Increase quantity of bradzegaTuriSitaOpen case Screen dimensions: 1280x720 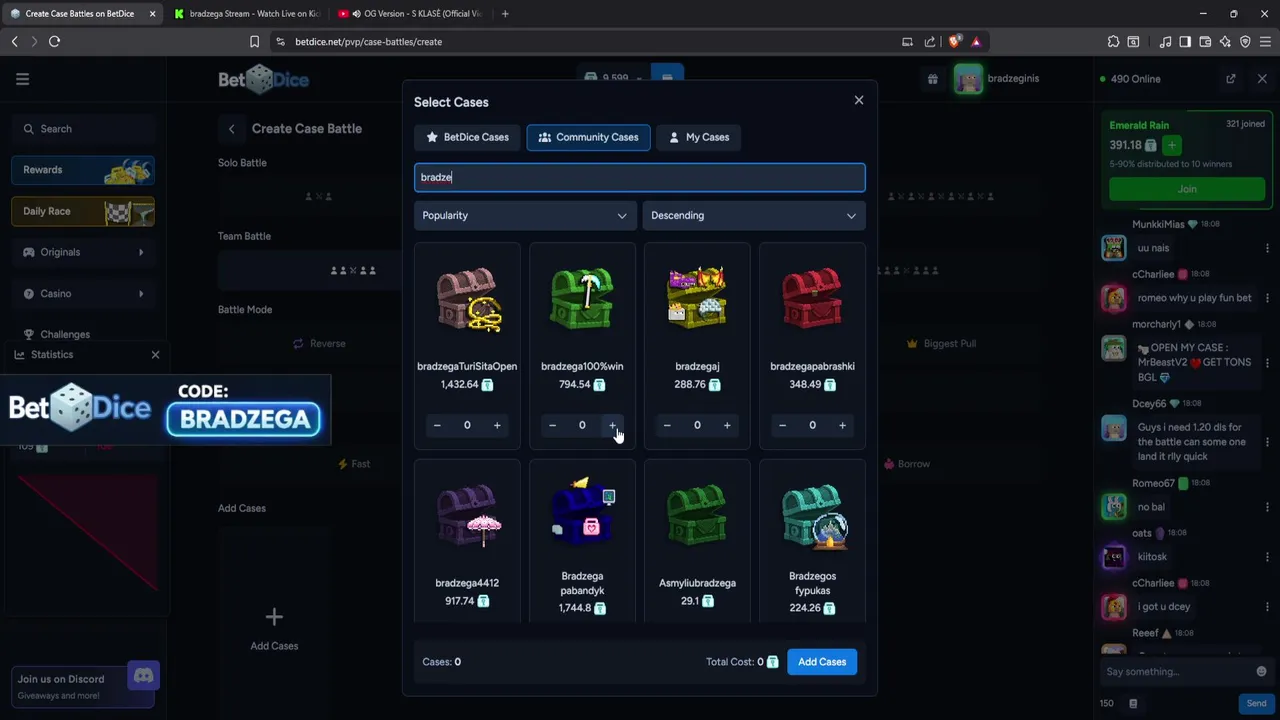(x=497, y=425)
